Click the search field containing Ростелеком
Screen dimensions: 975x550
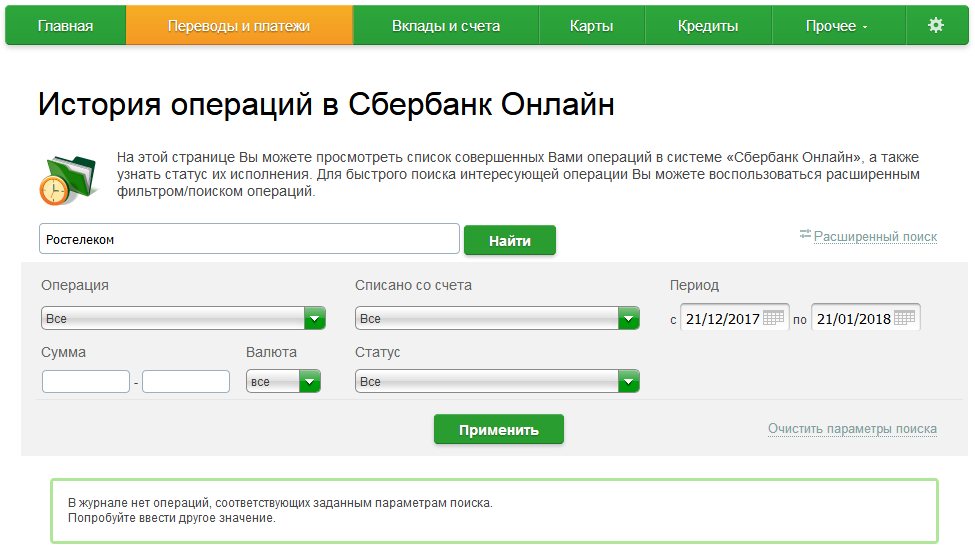pyautogui.click(x=249, y=239)
